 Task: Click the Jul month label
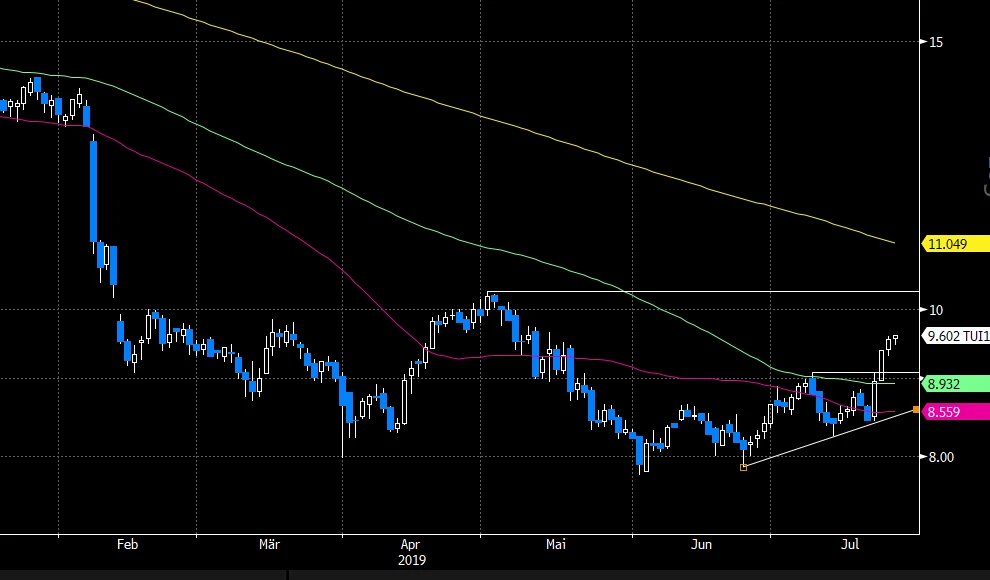pyautogui.click(x=850, y=545)
